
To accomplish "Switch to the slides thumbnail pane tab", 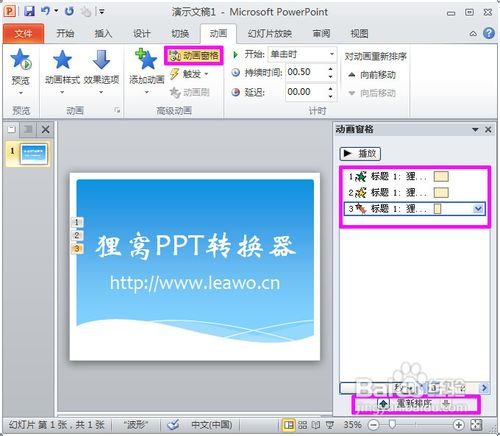I will tap(12, 129).
